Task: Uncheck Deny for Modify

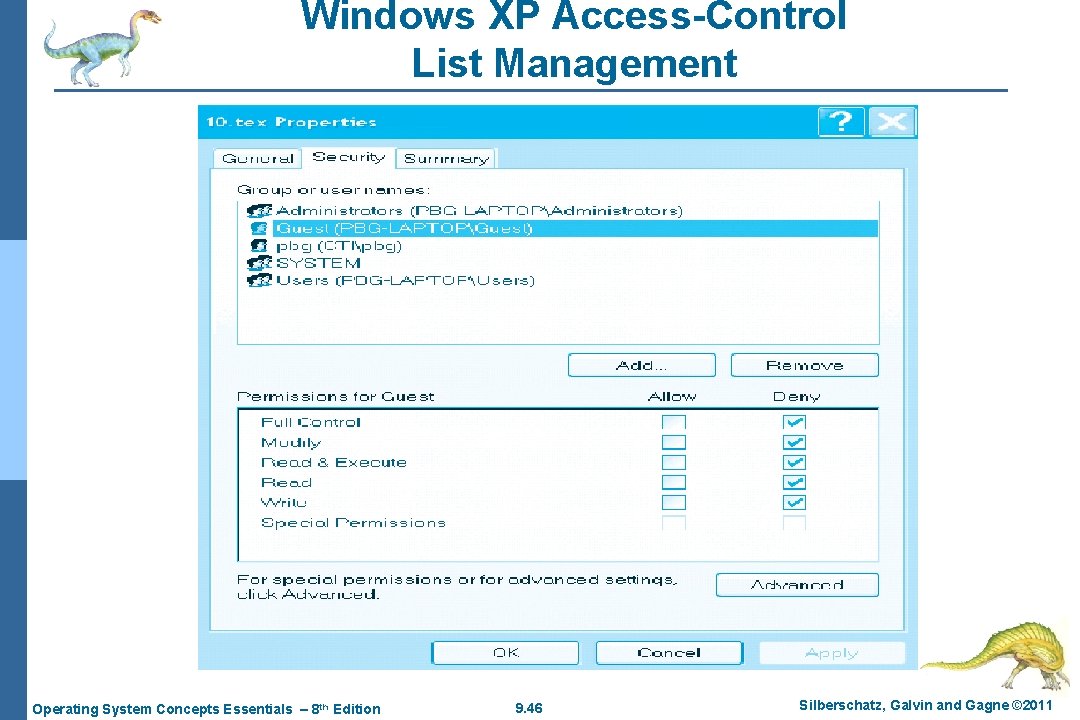Action: coord(794,442)
